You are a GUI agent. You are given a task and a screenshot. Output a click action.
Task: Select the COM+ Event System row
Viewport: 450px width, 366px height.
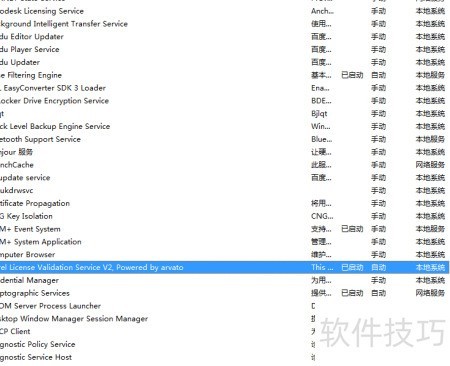tap(225, 229)
